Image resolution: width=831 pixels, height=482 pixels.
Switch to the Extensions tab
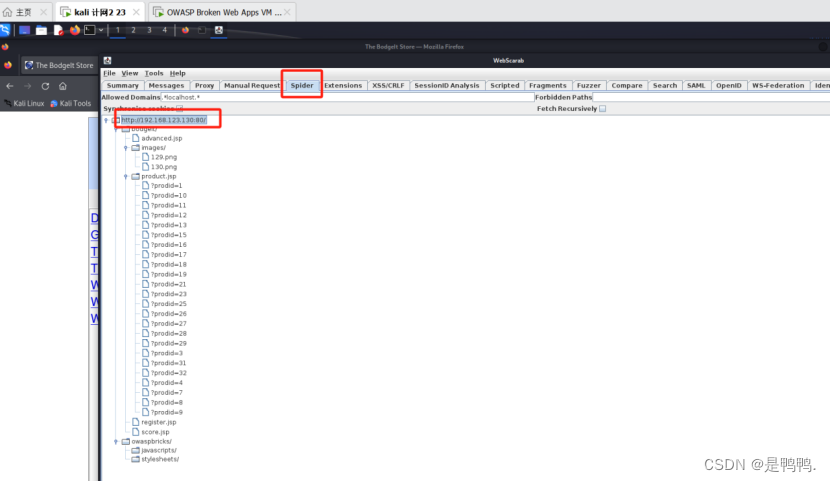[x=343, y=85]
